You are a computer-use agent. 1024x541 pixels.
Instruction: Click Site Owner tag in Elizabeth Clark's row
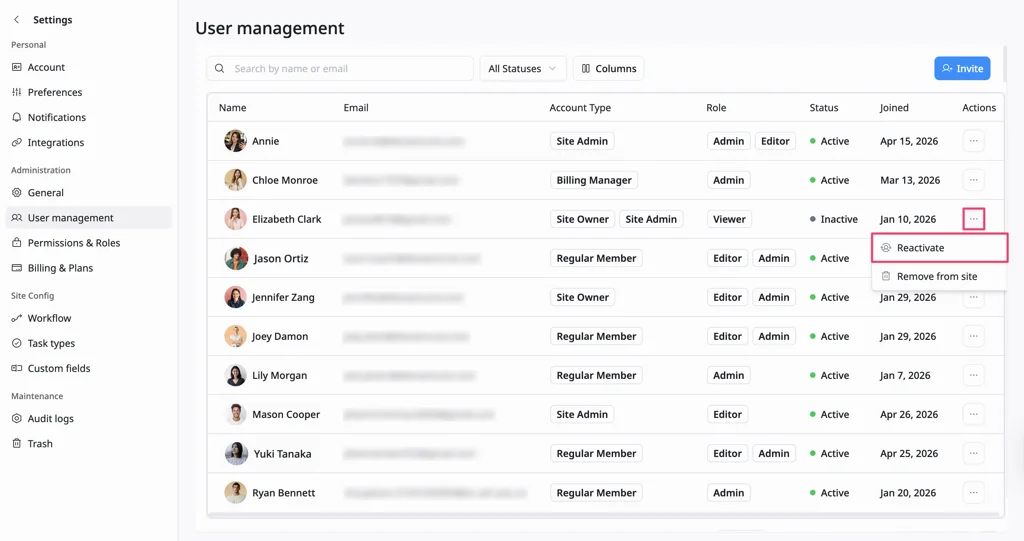click(x=583, y=219)
